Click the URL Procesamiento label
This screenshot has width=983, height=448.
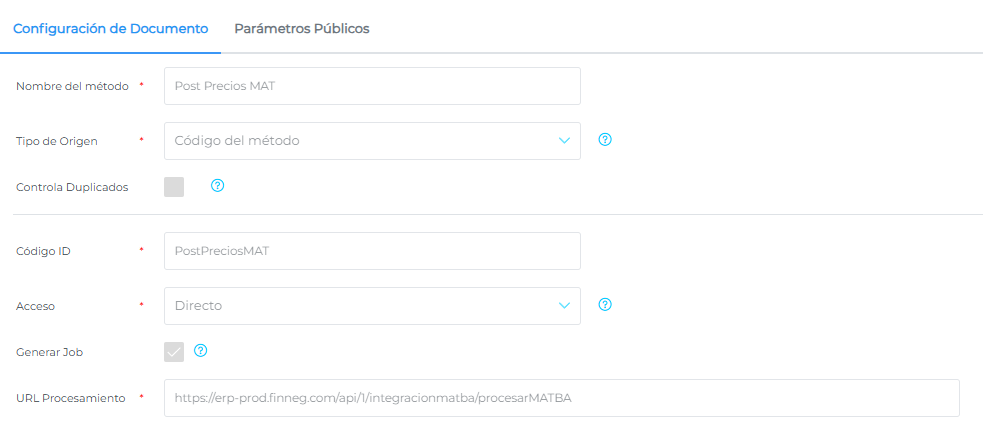click(70, 398)
